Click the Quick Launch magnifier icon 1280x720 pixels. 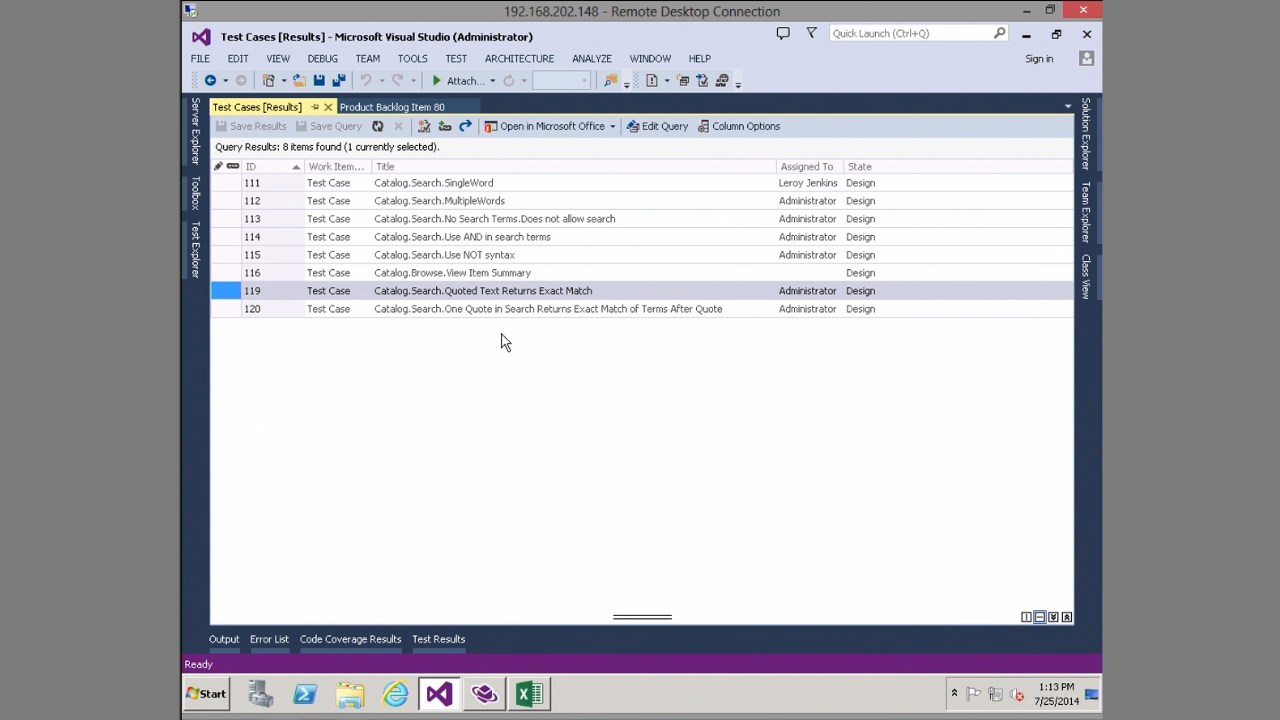coord(999,33)
